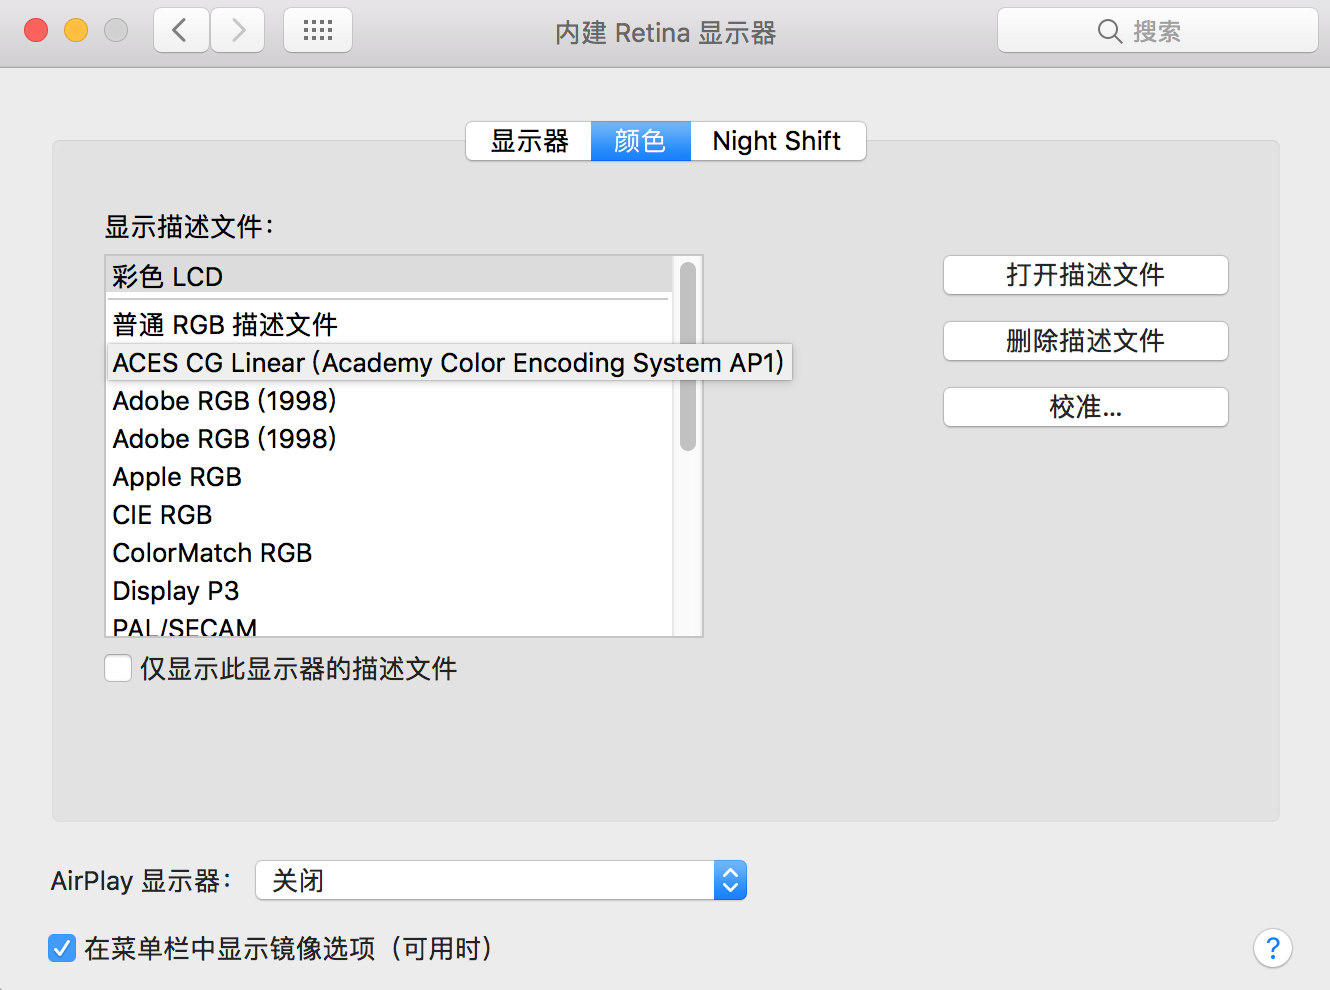This screenshot has width=1330, height=990.
Task: Select the 颜色 tab
Action: pos(640,141)
